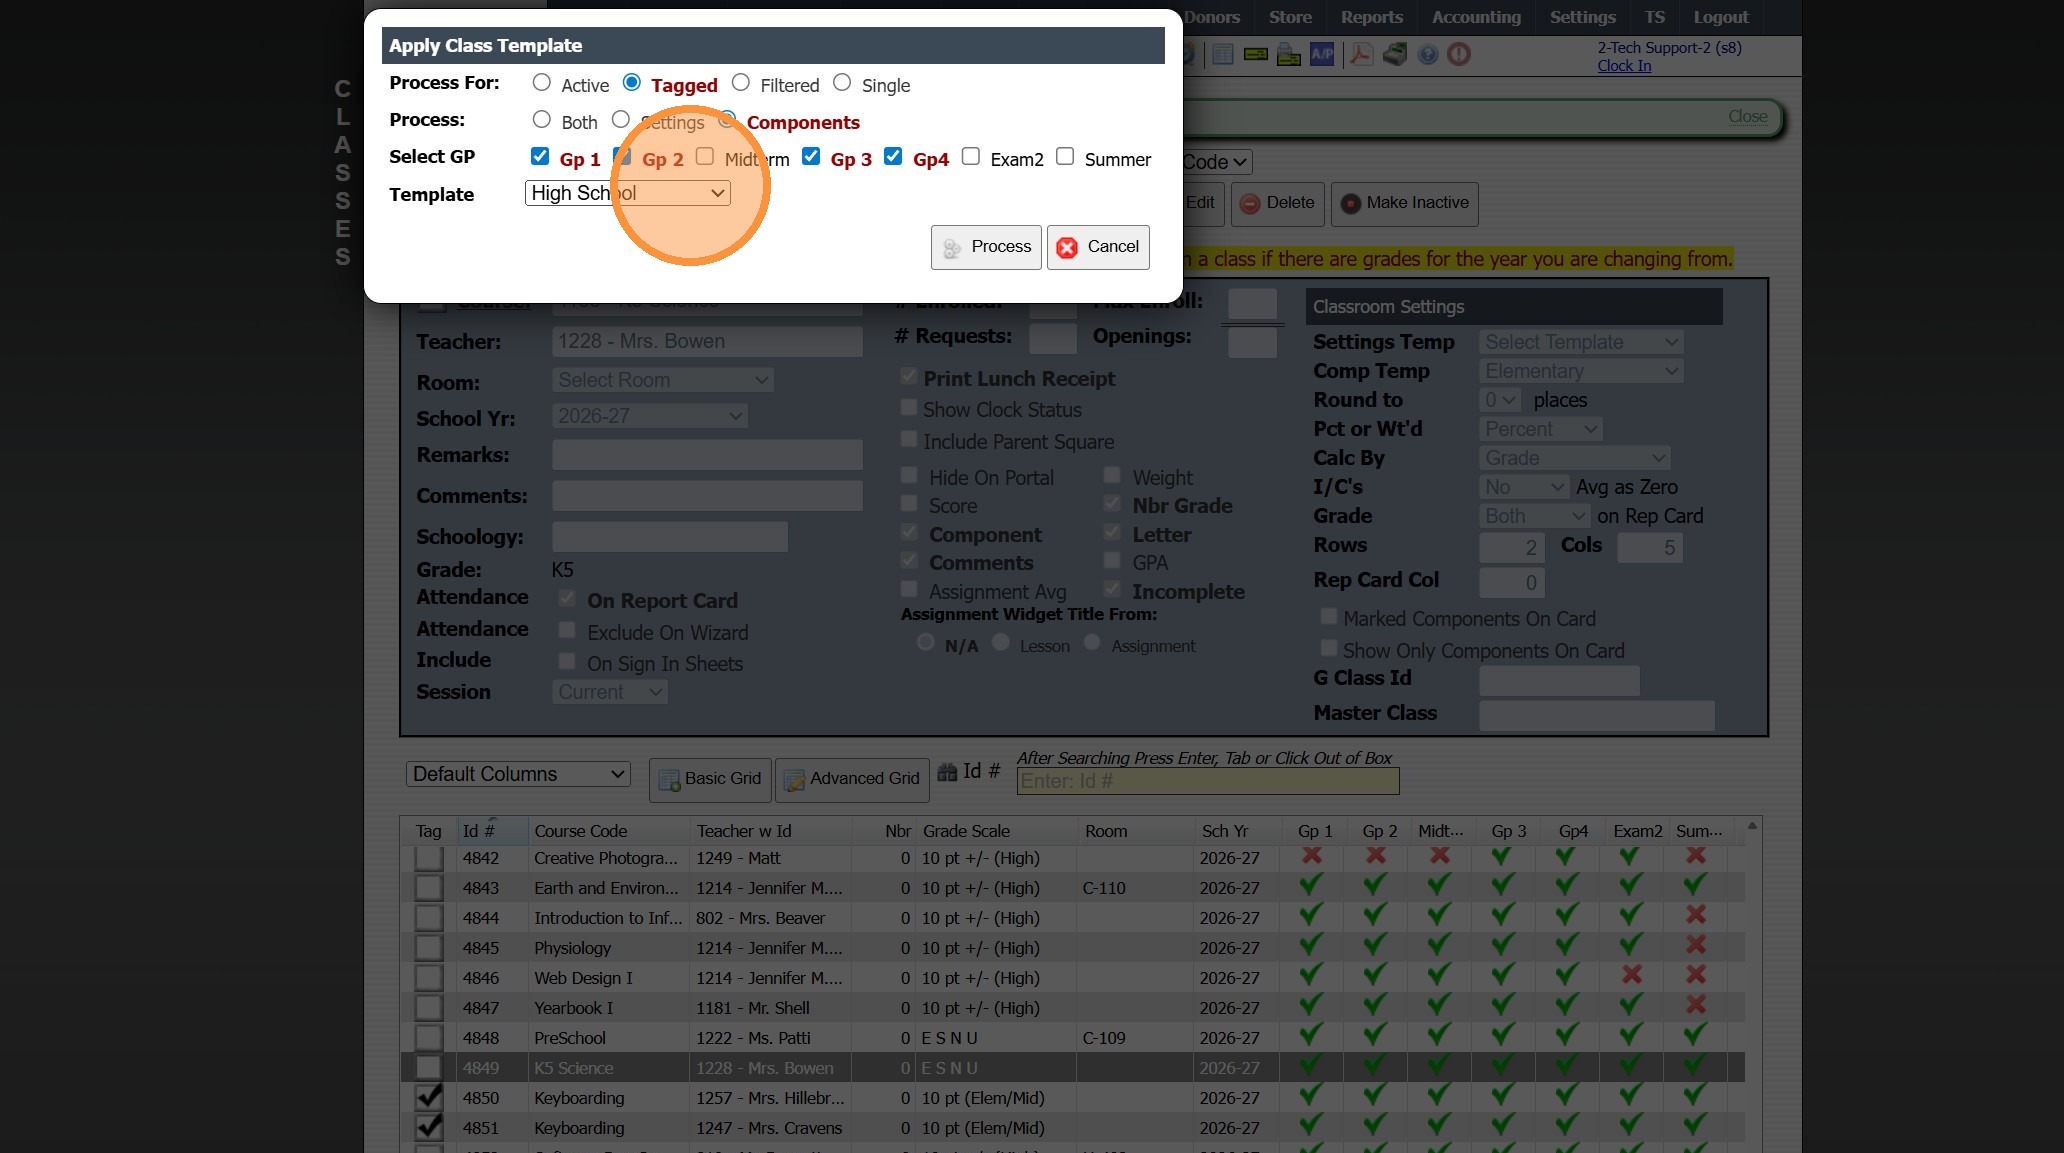This screenshot has width=2064, height=1153.
Task: Open the PDF toolbar icon
Action: point(1361,55)
